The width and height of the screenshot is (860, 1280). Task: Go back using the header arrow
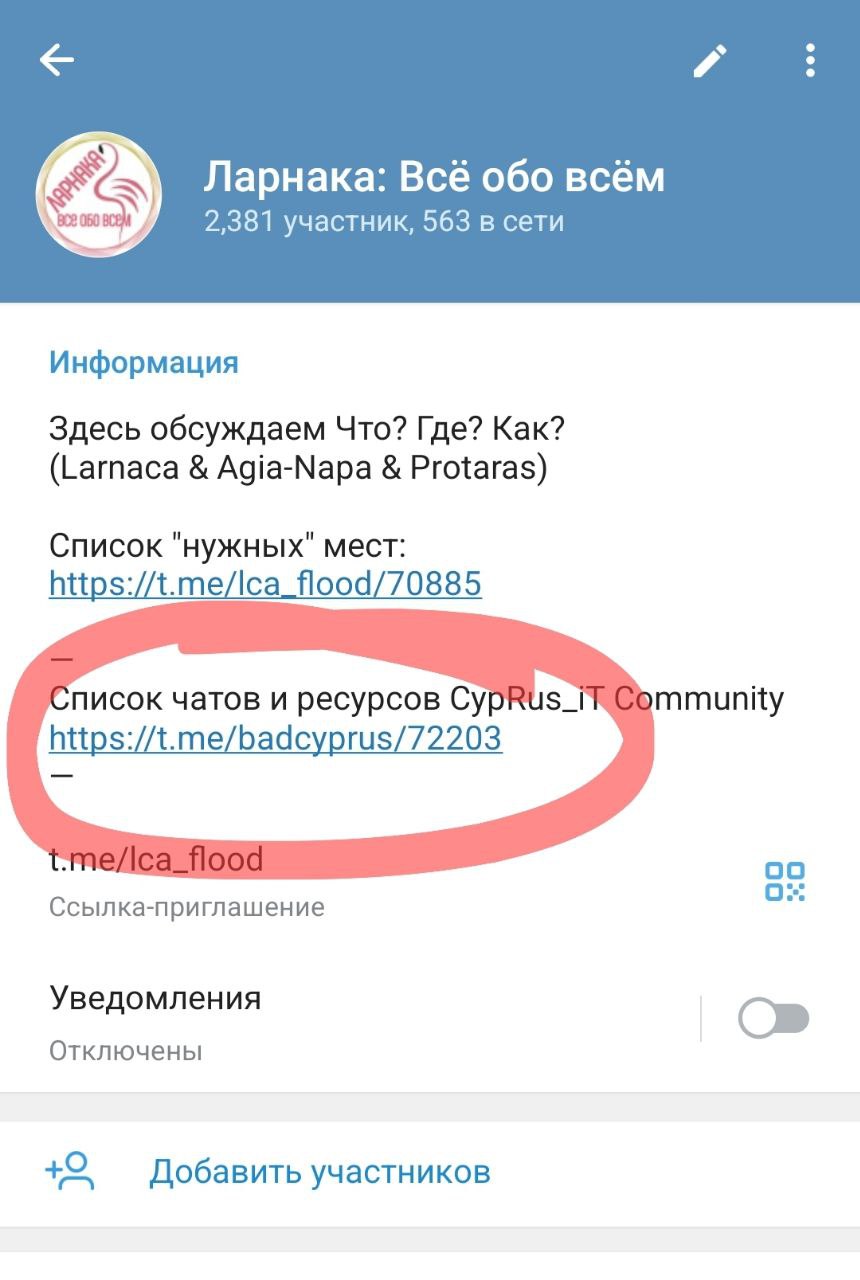pyautogui.click(x=57, y=61)
